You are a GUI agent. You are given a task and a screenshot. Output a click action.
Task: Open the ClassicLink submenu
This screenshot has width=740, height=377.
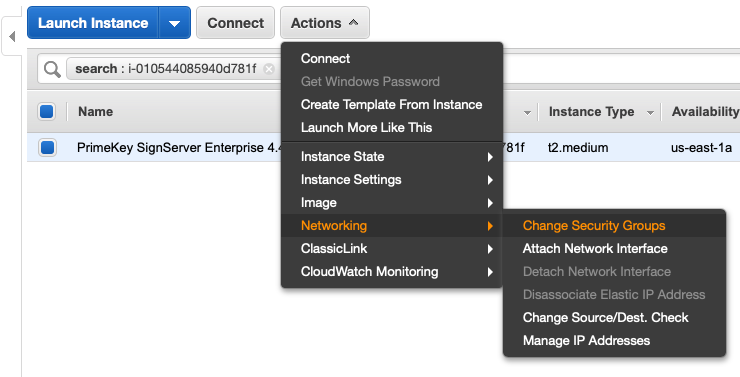pos(392,249)
